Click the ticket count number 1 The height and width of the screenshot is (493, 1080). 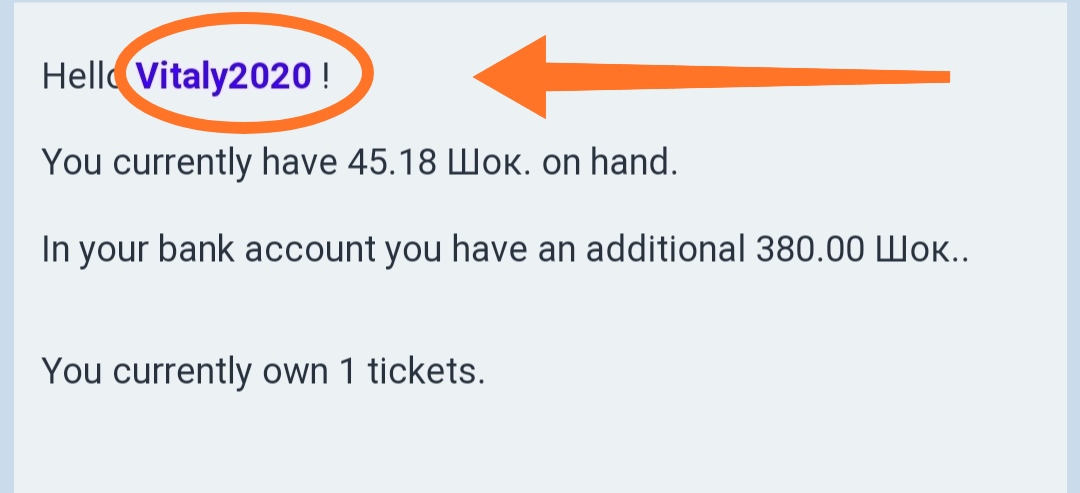click(x=348, y=371)
